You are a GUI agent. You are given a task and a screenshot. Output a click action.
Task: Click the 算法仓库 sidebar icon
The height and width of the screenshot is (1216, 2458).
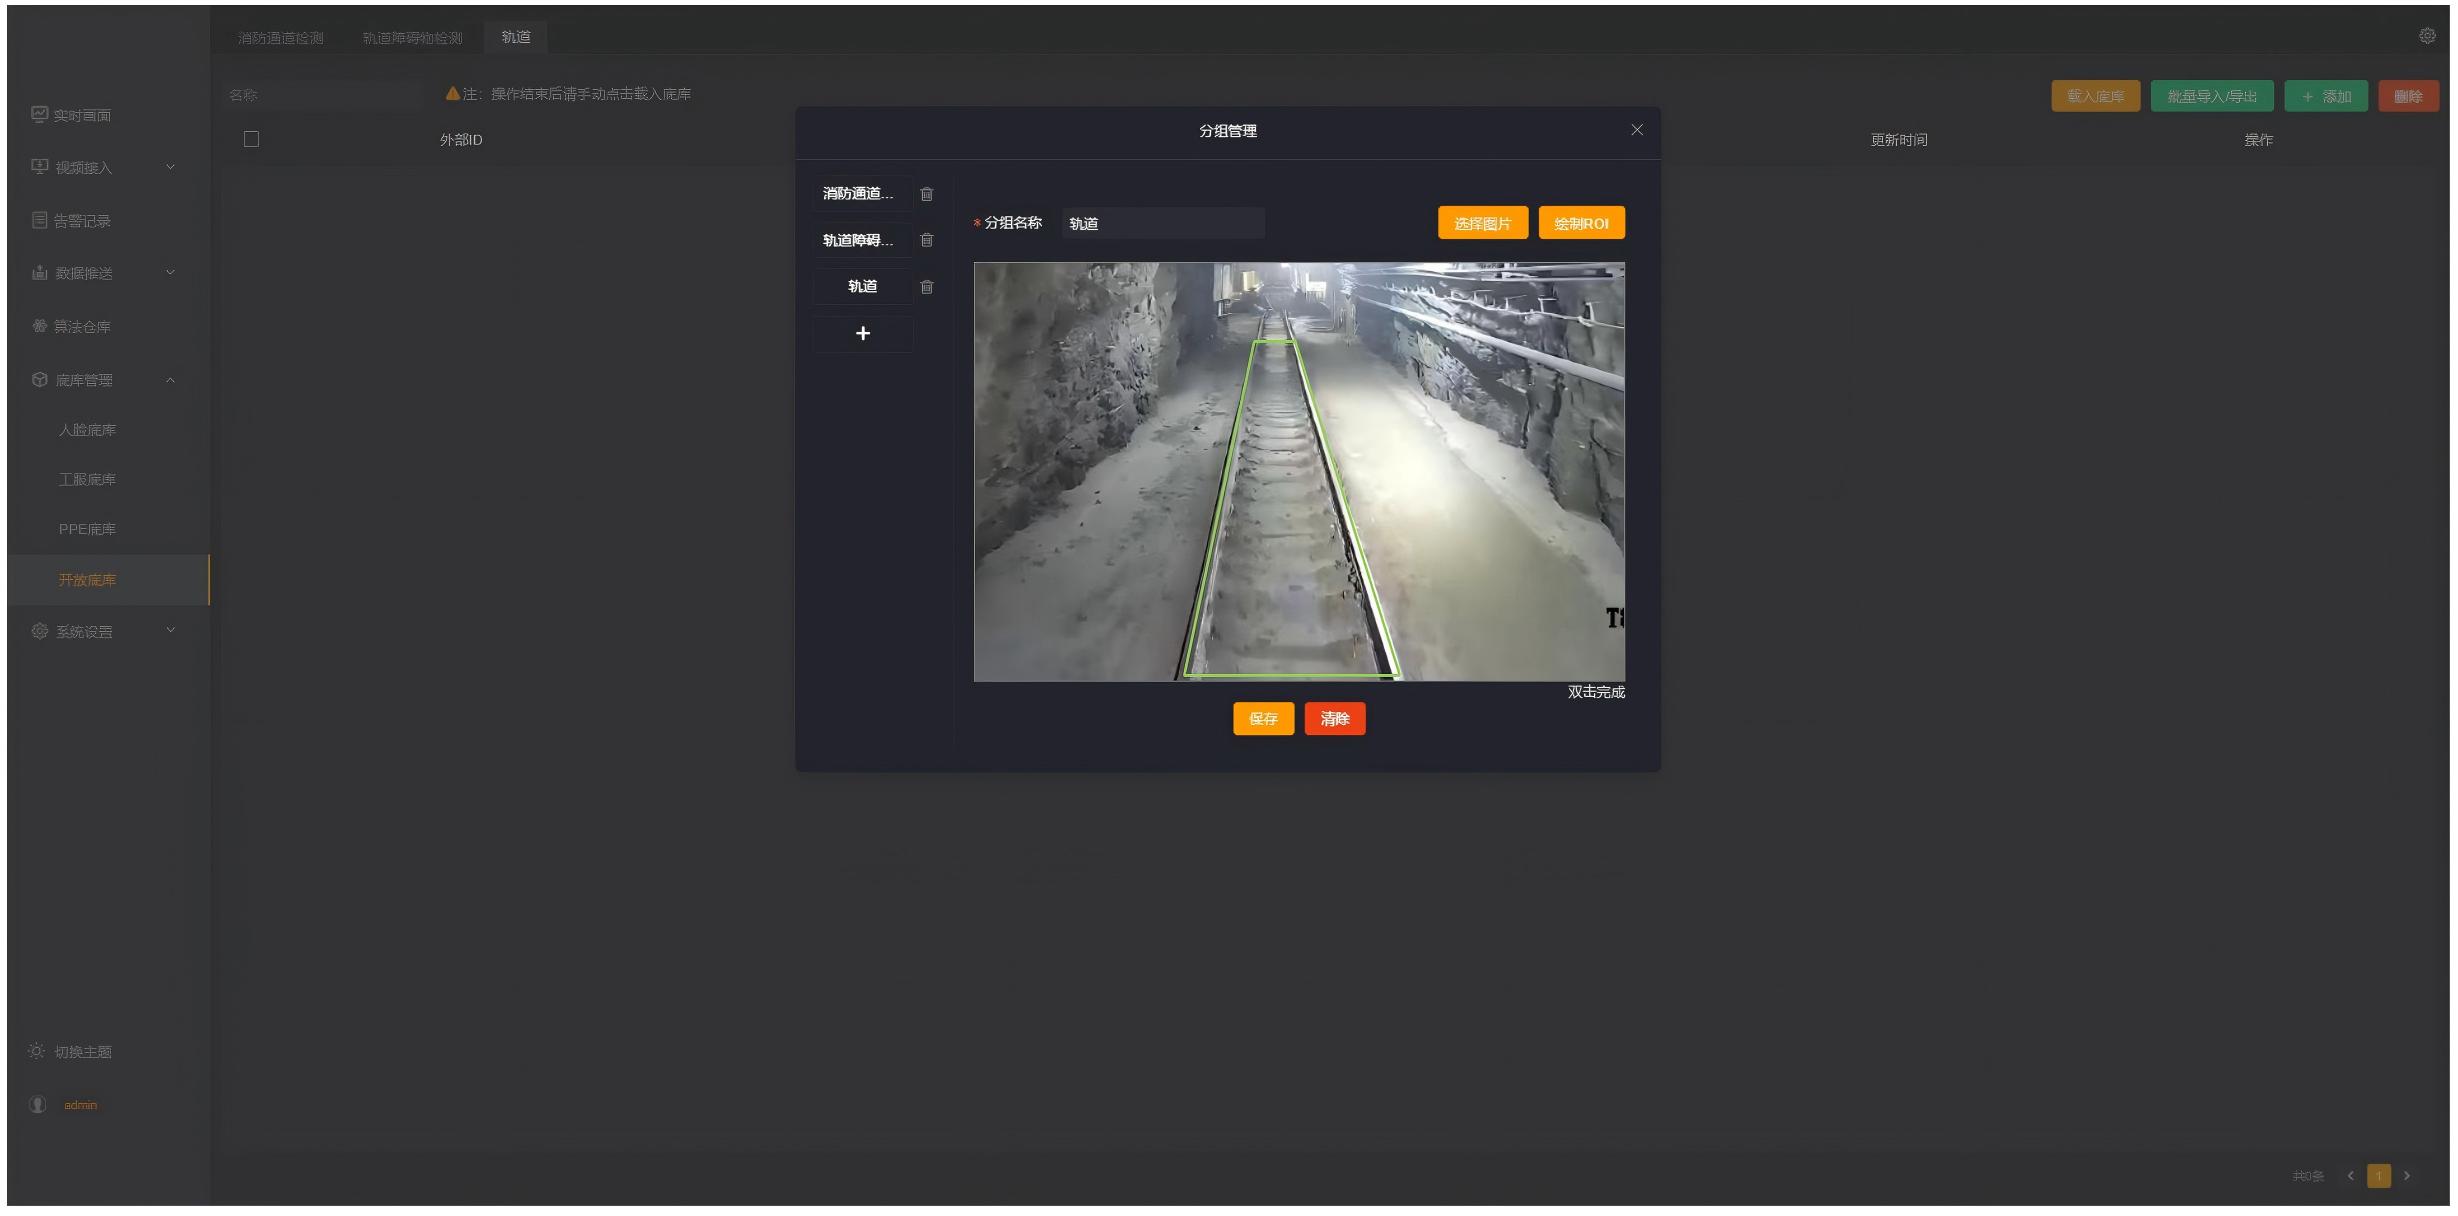[x=40, y=326]
